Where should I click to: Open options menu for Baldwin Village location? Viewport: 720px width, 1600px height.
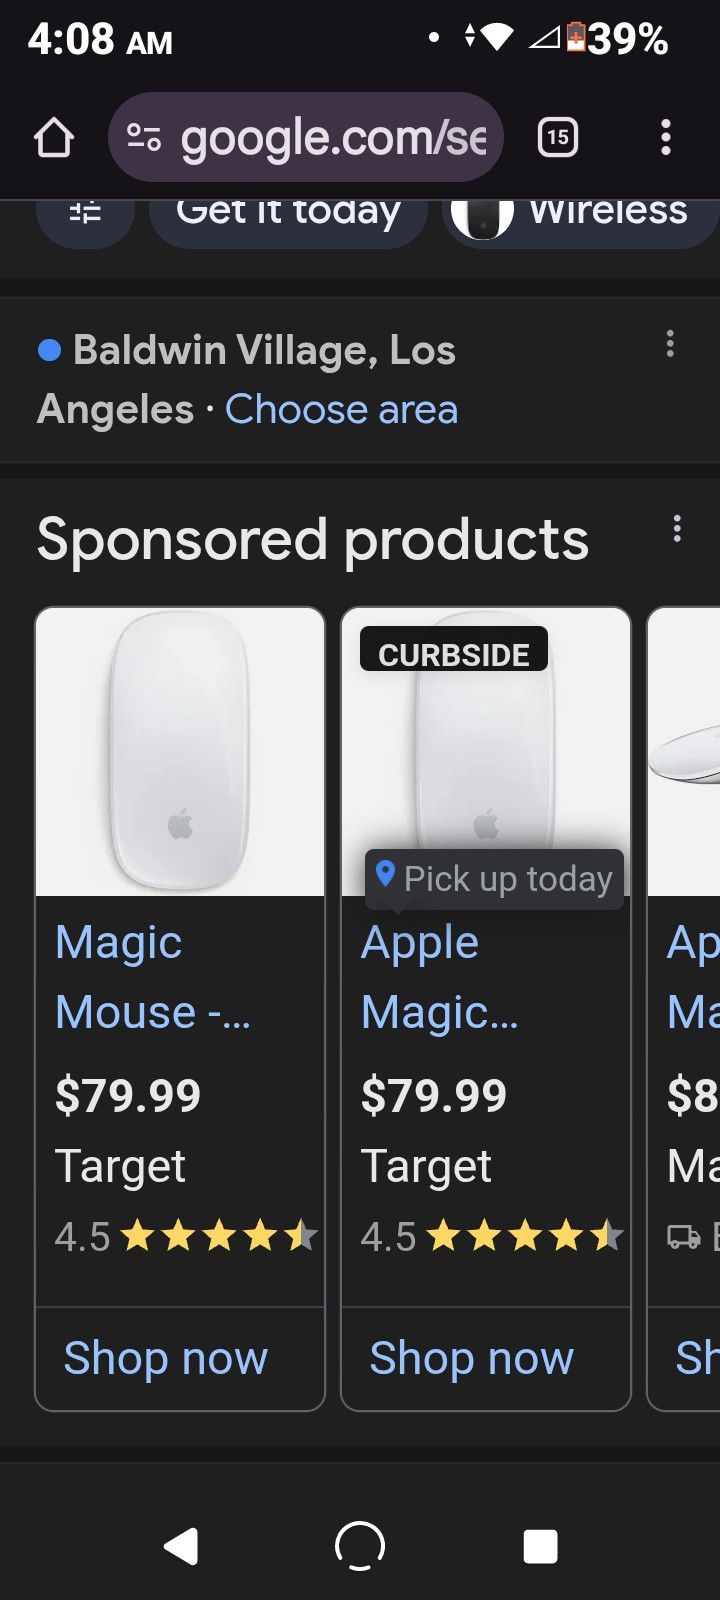(670, 344)
